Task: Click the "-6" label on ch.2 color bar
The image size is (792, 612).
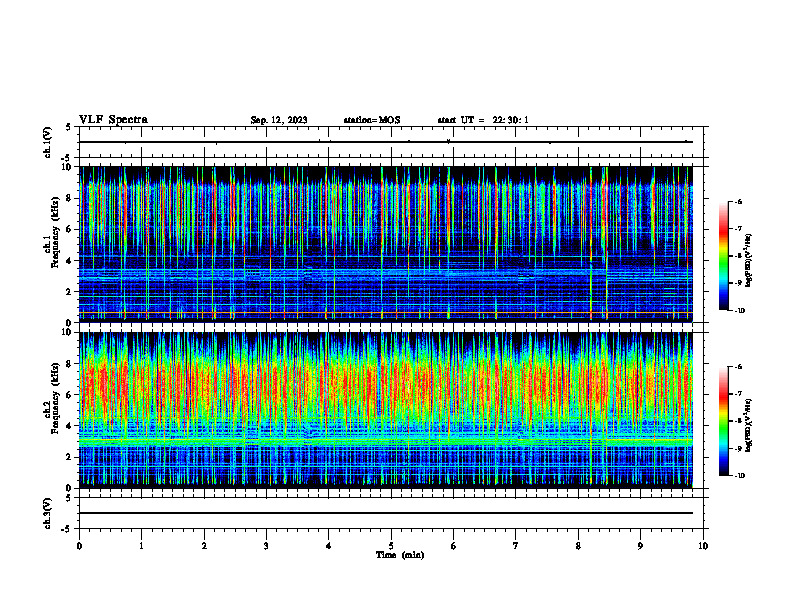Action: [738, 367]
